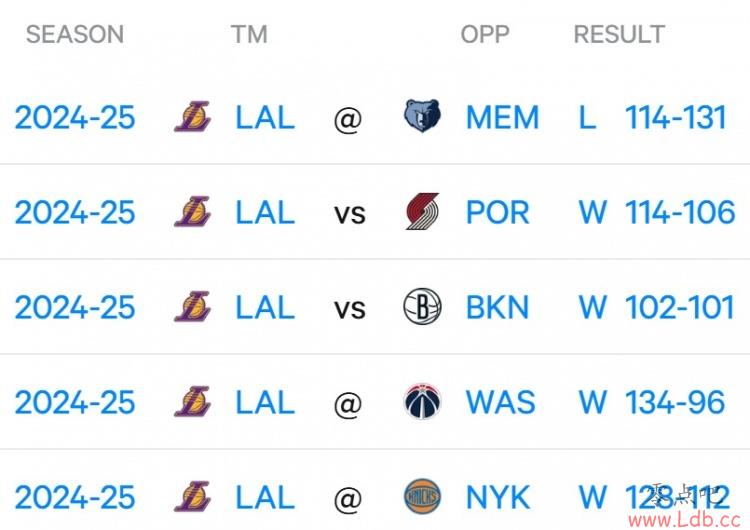Click the Portland Trail Blazers logo
Viewport: 750px width, 530px height.
(422, 211)
